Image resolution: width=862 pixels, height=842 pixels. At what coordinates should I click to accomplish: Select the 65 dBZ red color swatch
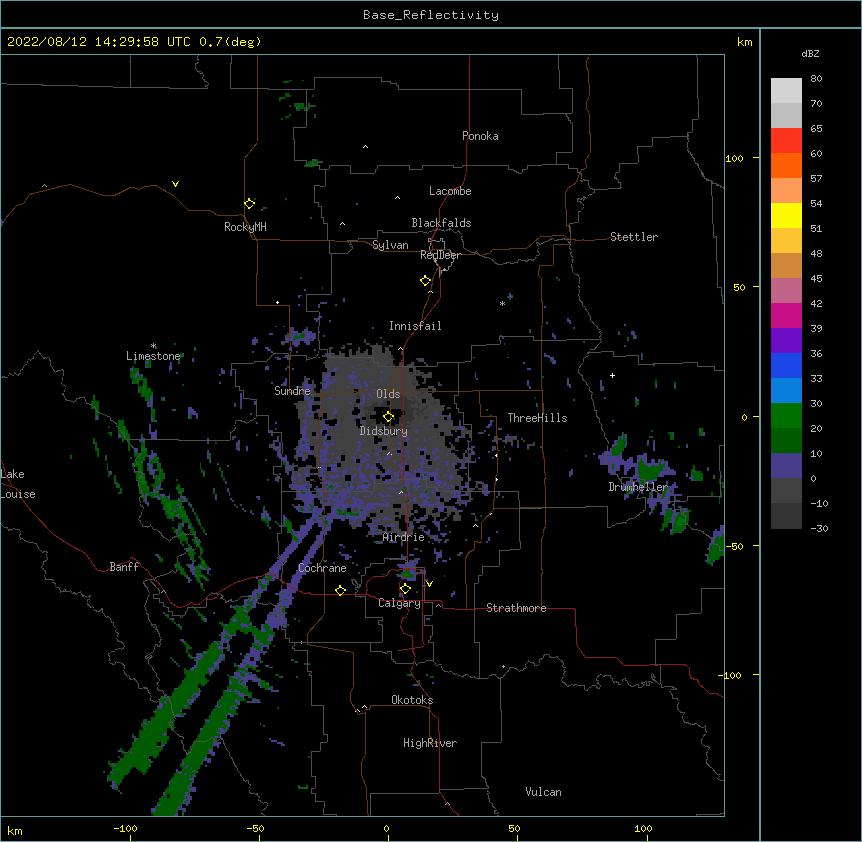click(786, 140)
